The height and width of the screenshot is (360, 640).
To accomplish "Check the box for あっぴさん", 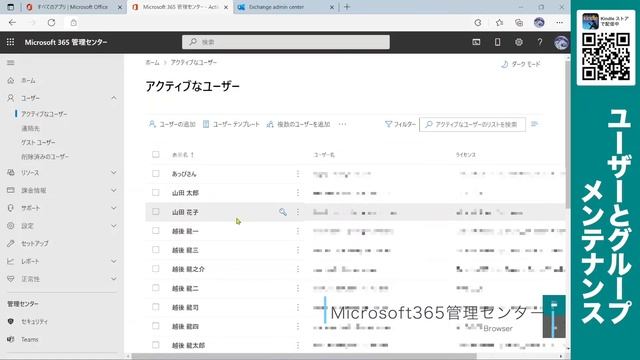I will [156, 173].
